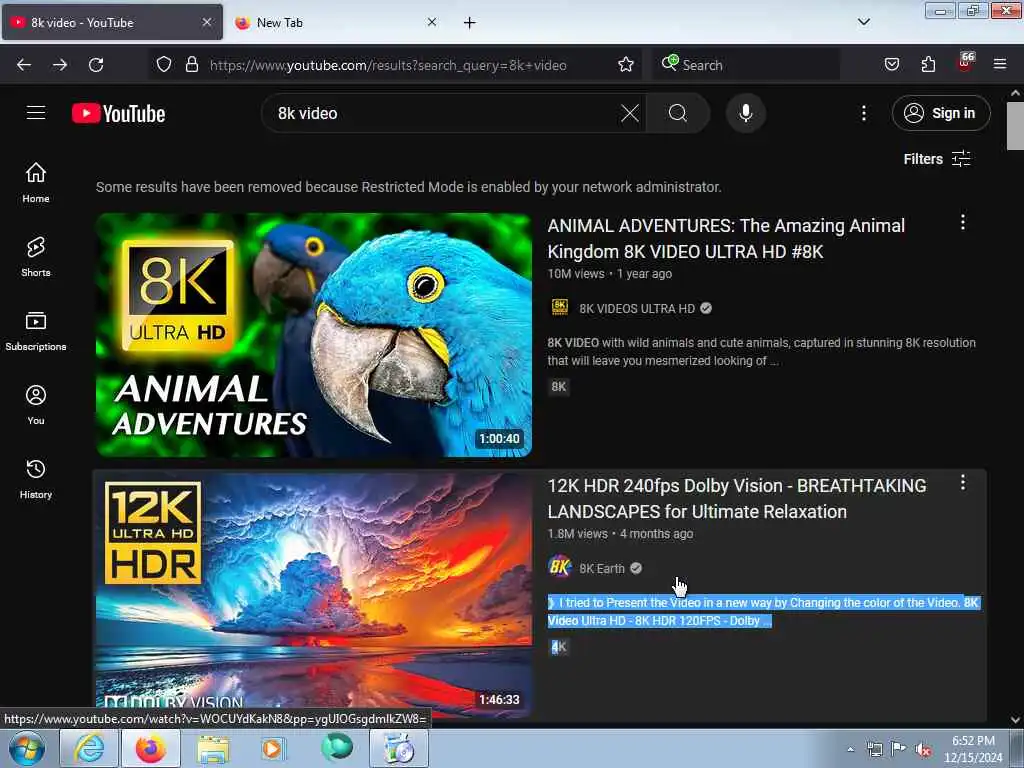This screenshot has width=1024, height=768.
Task: Open Shorts in the sidebar
Action: pos(36,257)
